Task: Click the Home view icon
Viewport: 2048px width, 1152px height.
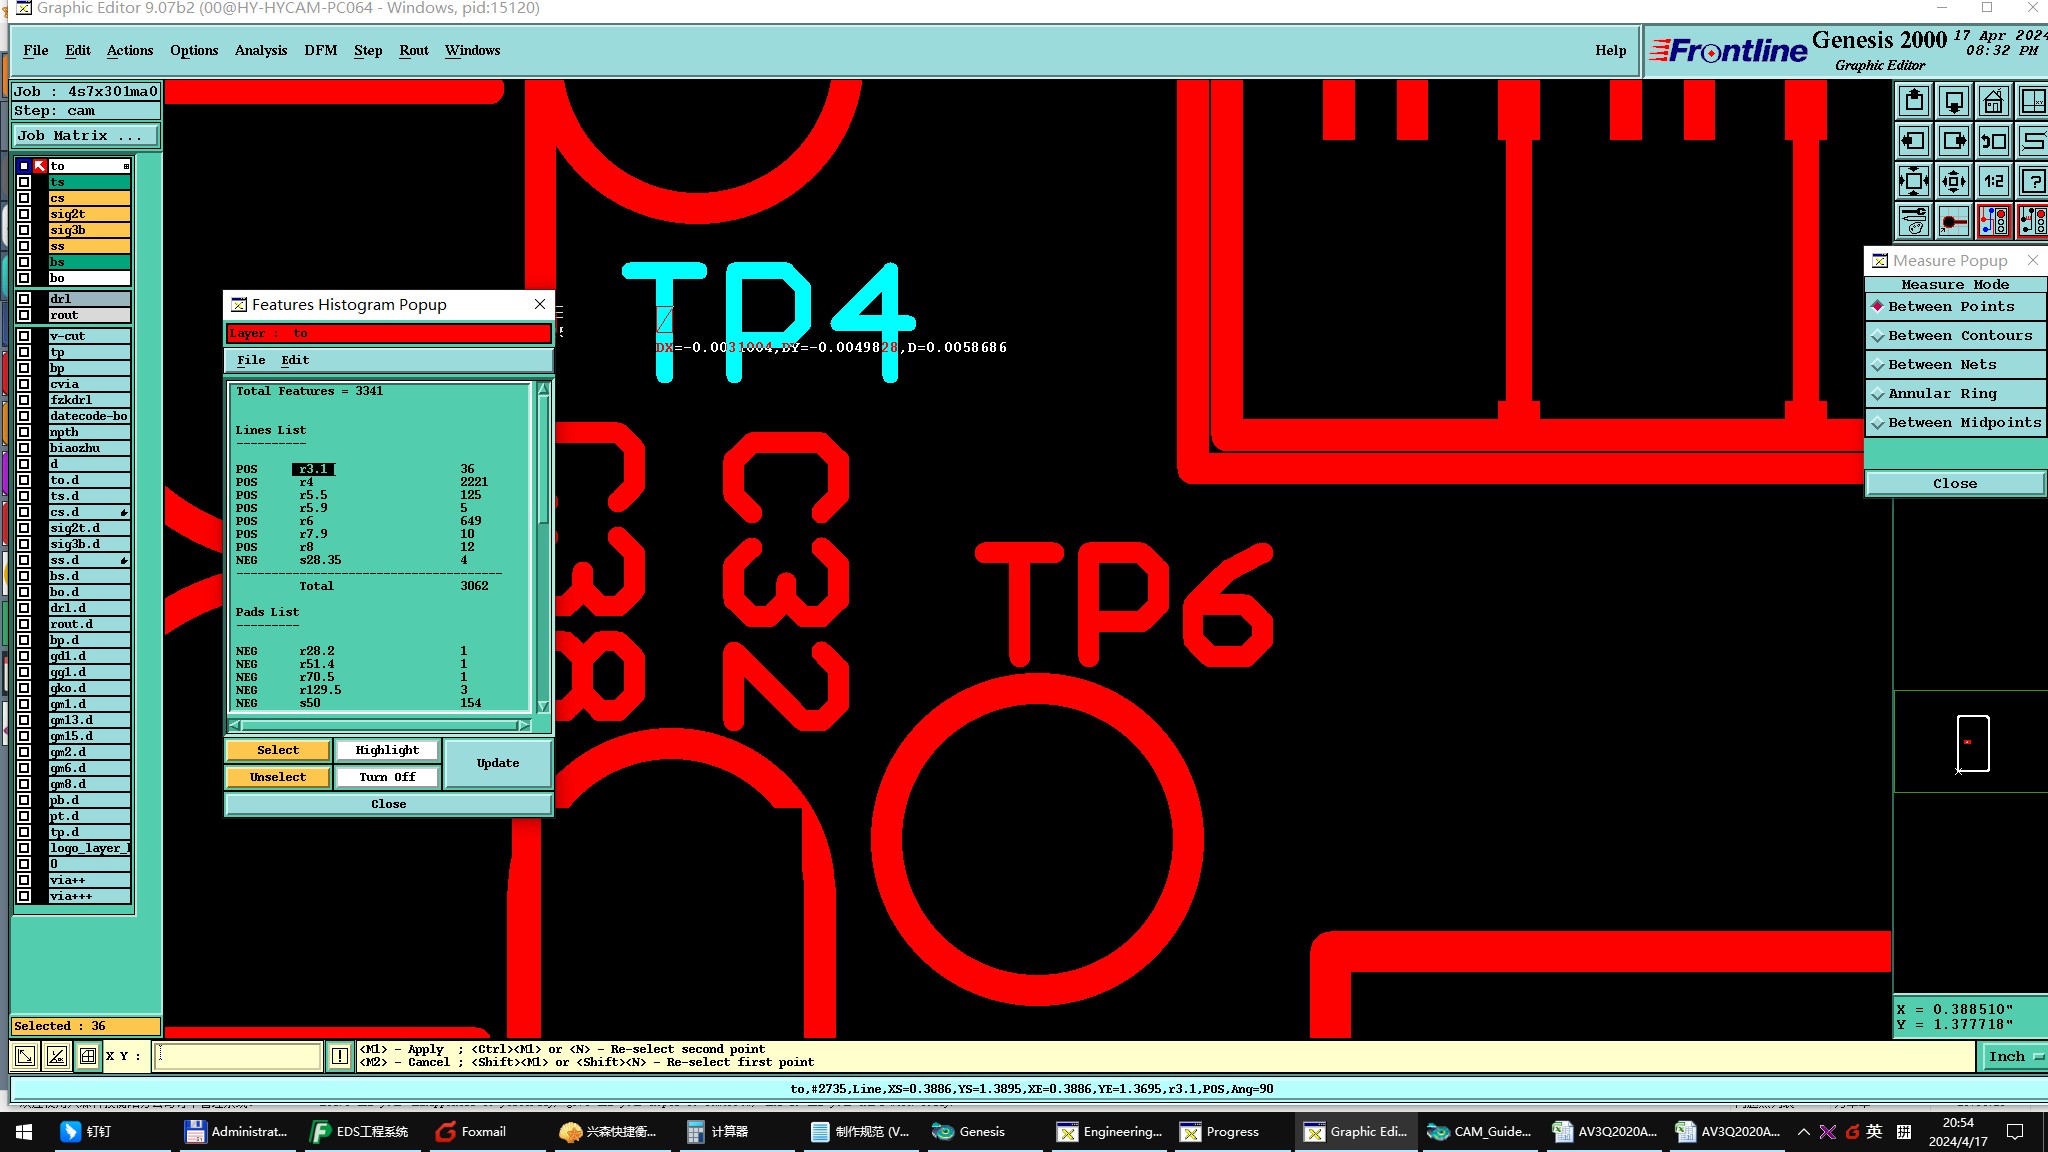Action: pos(1993,101)
